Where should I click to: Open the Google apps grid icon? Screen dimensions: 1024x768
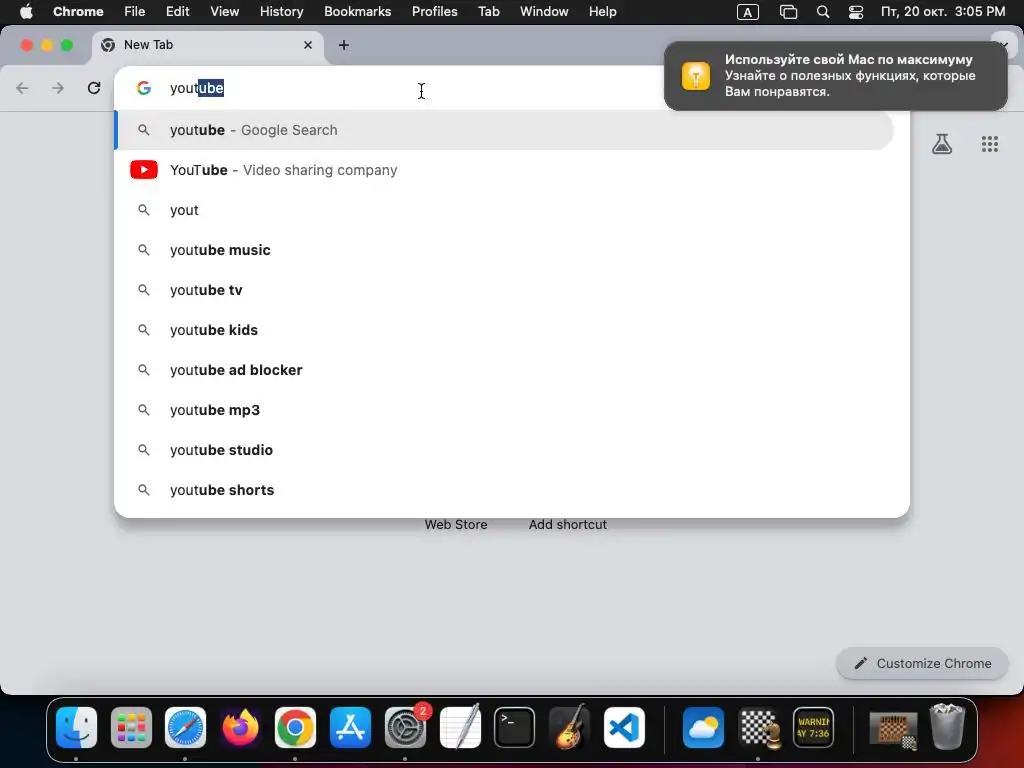(990, 144)
